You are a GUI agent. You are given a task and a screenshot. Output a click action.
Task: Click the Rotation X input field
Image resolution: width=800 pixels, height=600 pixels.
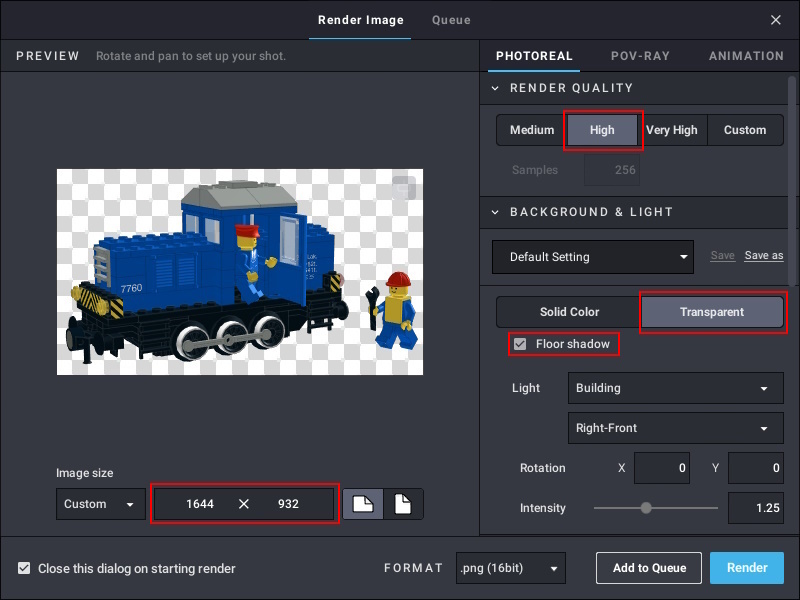point(662,468)
